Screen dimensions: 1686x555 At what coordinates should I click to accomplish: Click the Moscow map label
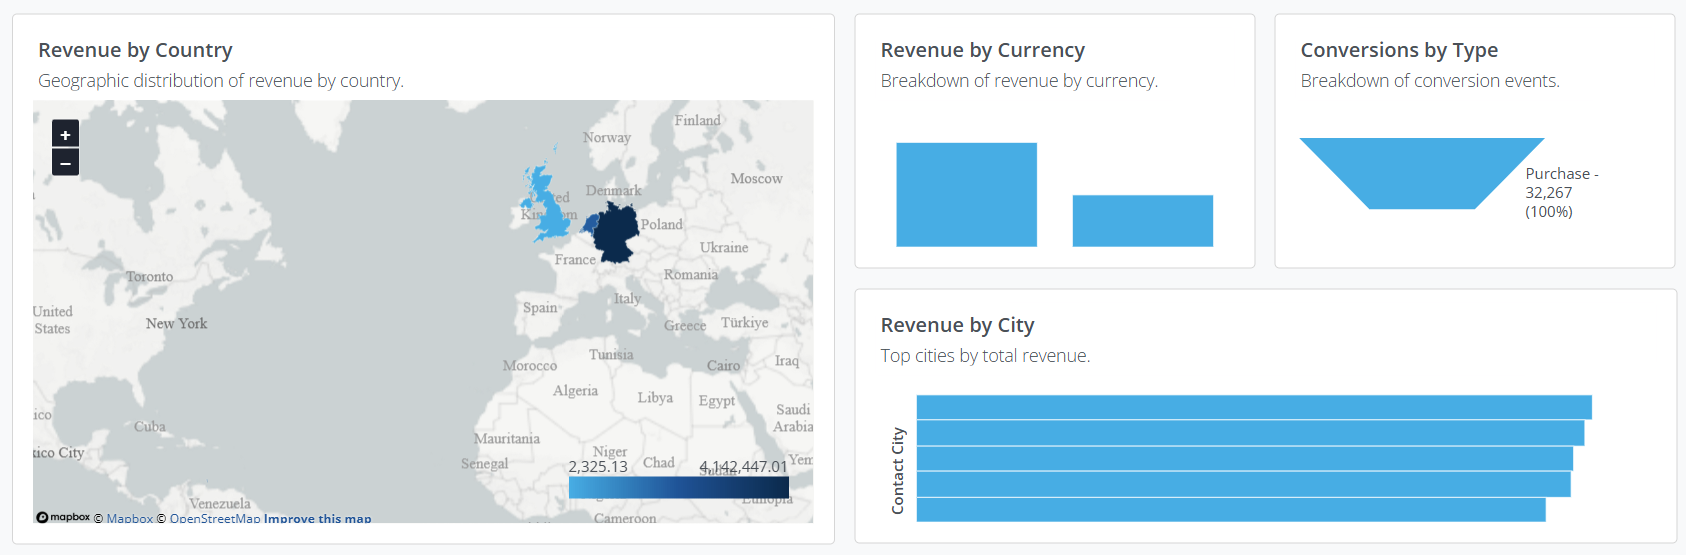[756, 179]
